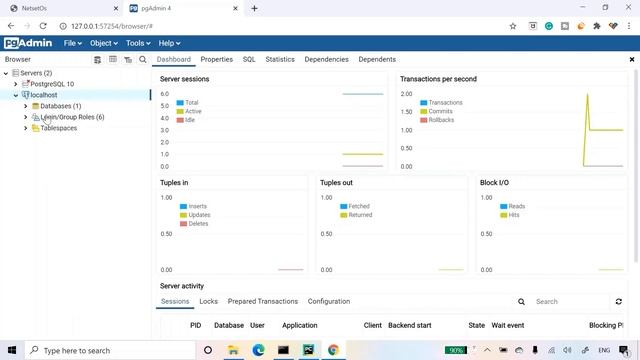
Task: Switch to the Dependencies tab
Action: coord(327,60)
